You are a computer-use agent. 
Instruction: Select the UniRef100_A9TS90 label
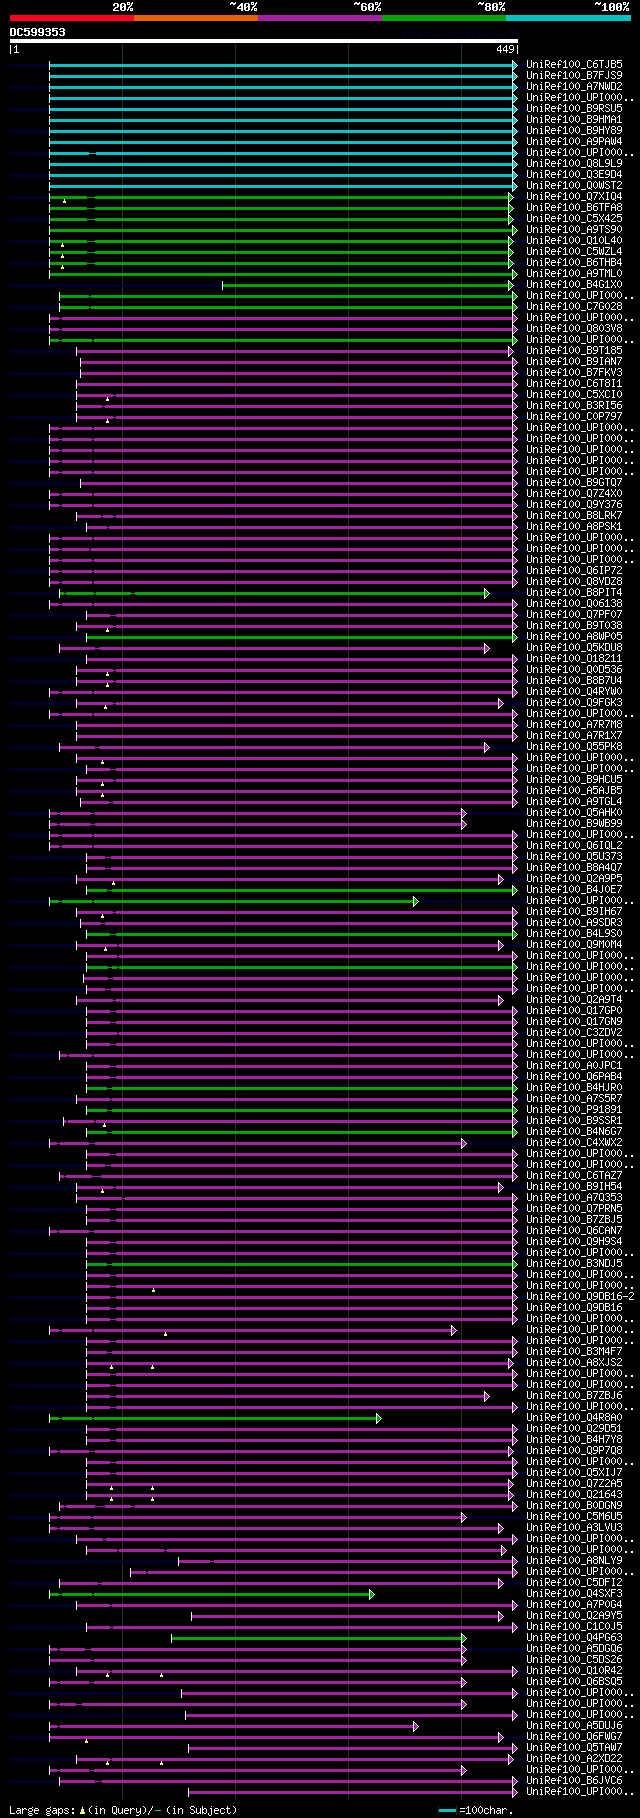coord(574,229)
